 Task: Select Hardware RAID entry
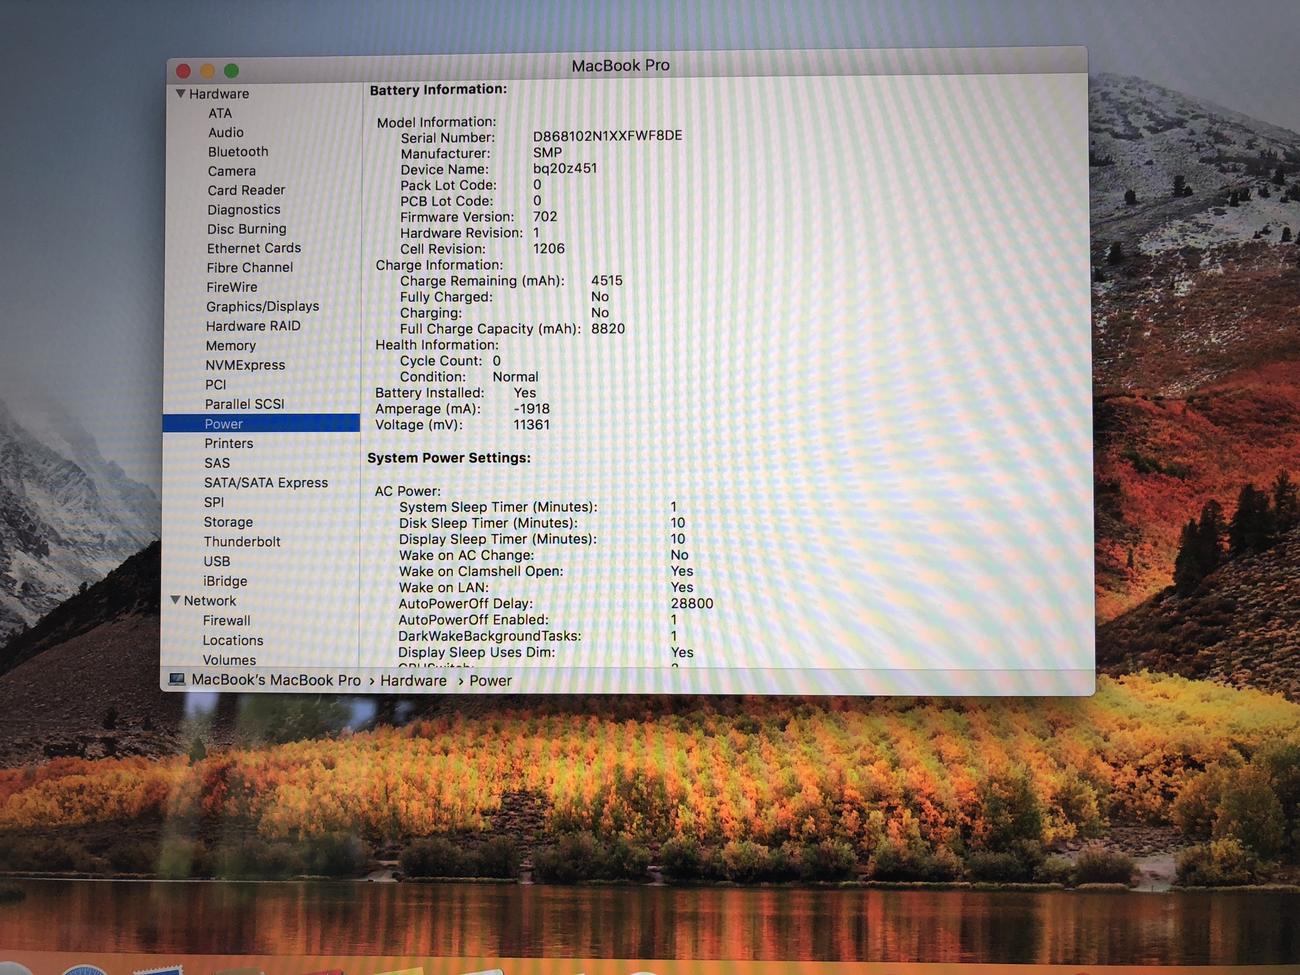tap(253, 326)
